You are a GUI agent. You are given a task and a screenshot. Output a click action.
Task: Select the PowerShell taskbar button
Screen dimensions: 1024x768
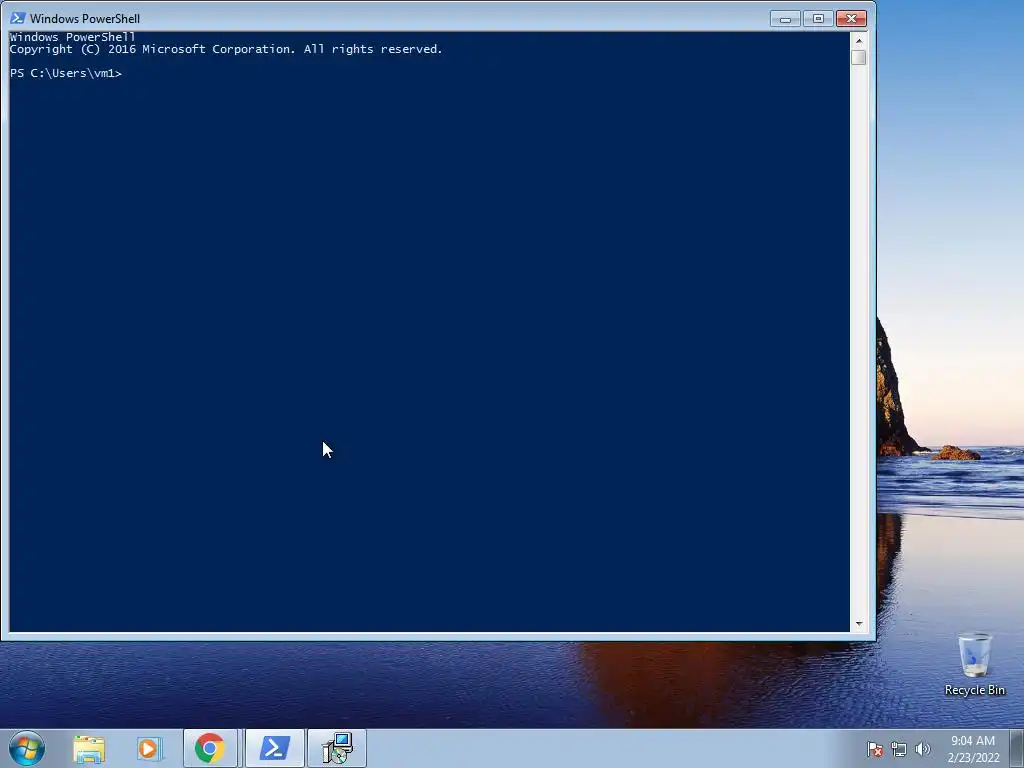pyautogui.click(x=275, y=748)
